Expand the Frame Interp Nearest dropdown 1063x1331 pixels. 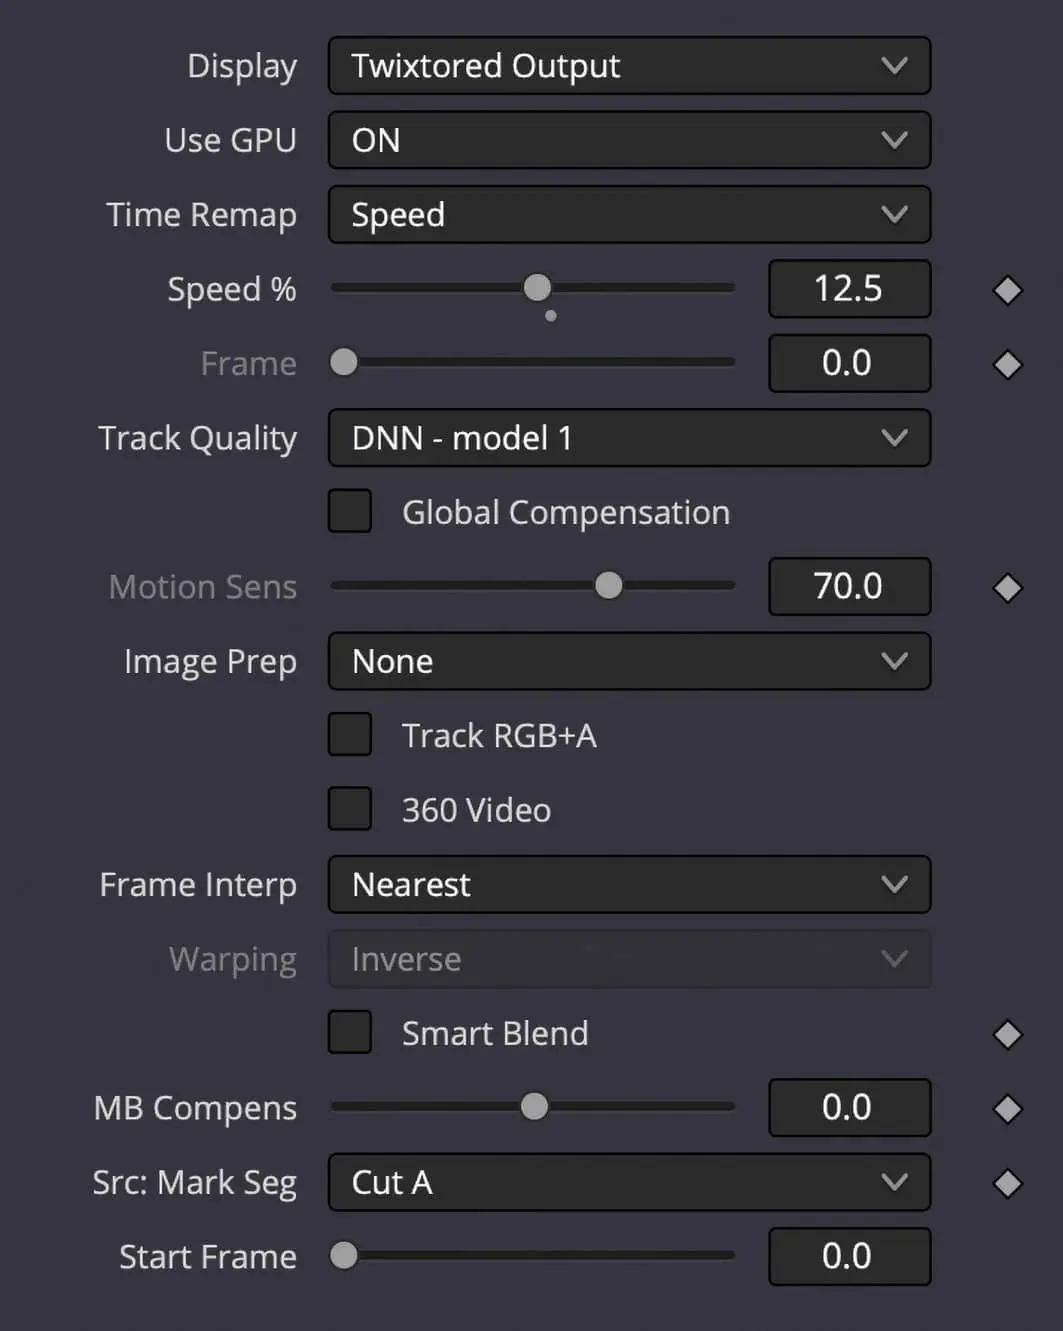629,885
